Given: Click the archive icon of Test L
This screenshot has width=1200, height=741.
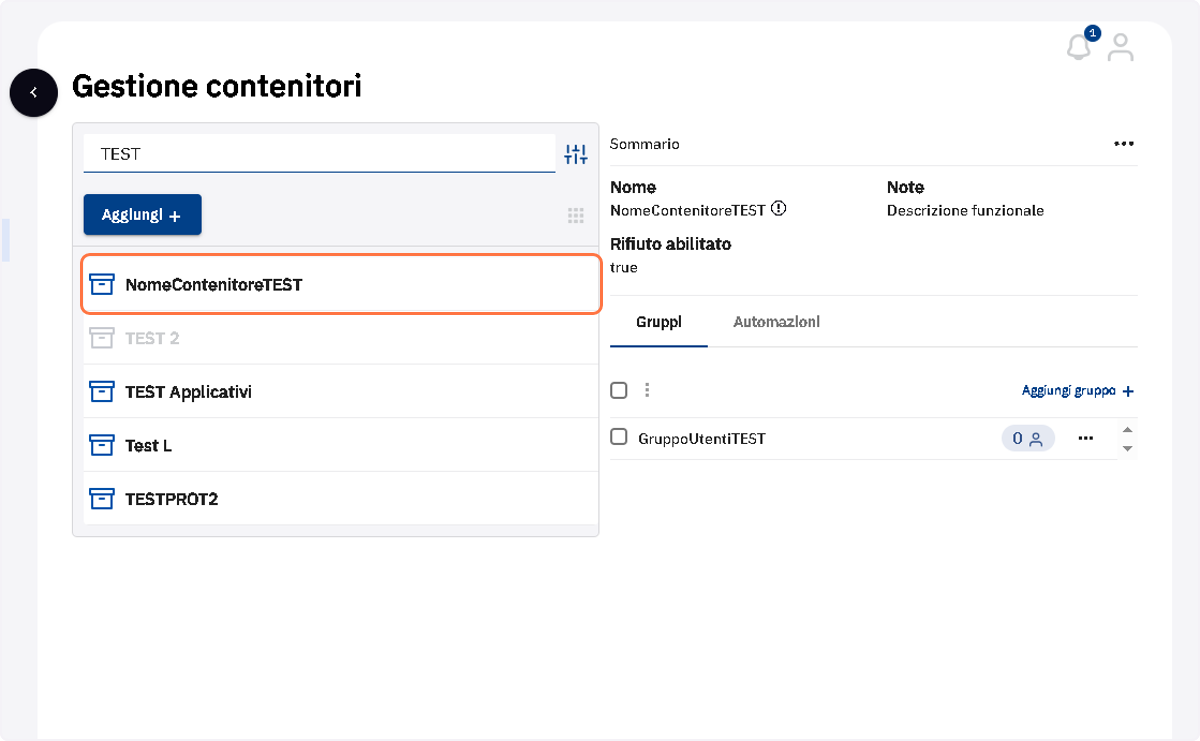Looking at the screenshot, I should click(101, 445).
